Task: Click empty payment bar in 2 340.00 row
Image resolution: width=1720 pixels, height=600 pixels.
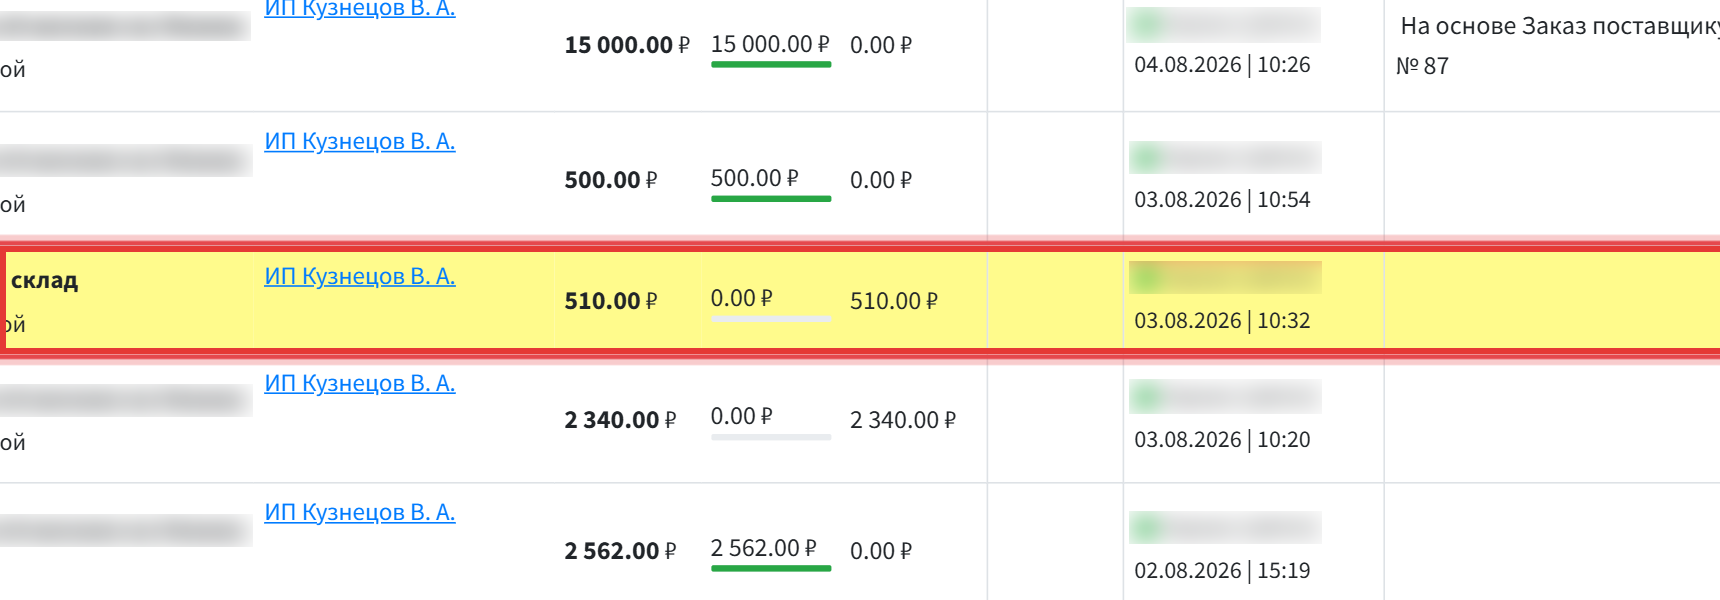Action: coord(771,437)
